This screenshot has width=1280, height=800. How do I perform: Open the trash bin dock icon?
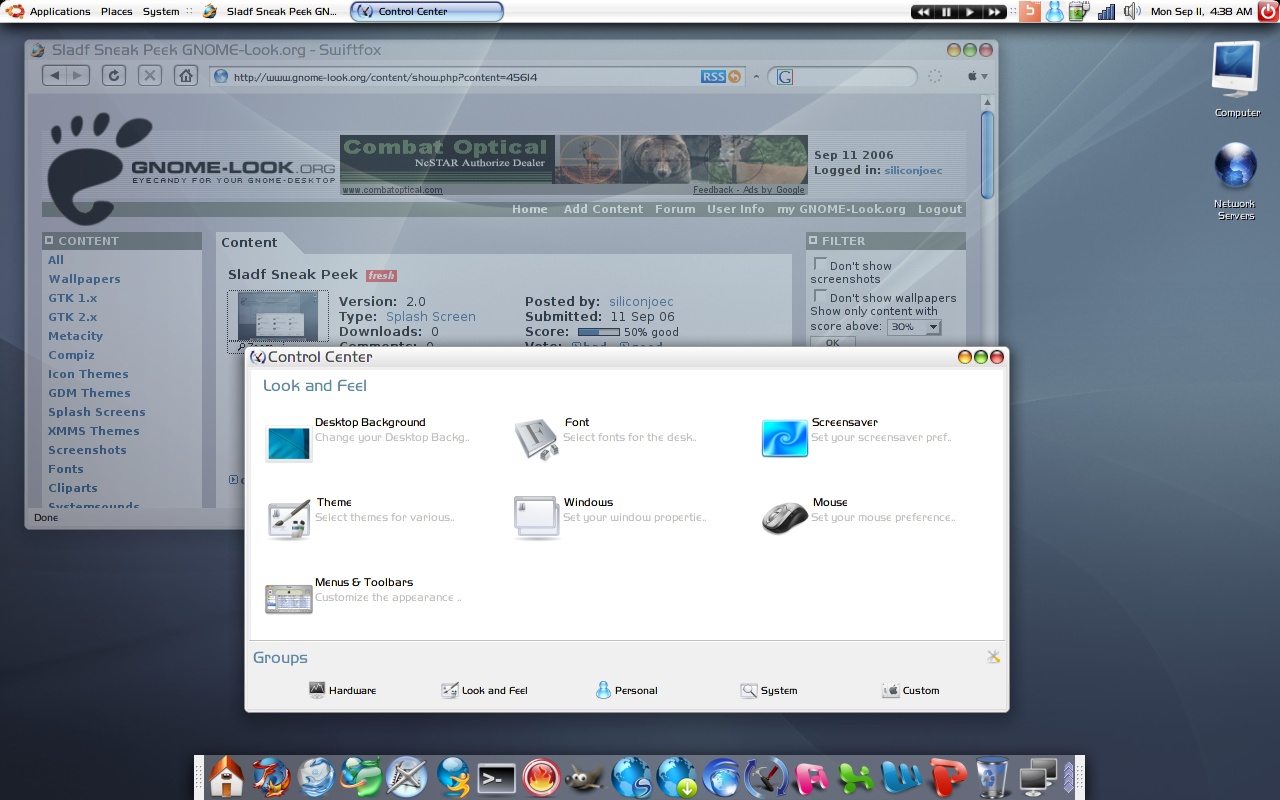point(993,778)
